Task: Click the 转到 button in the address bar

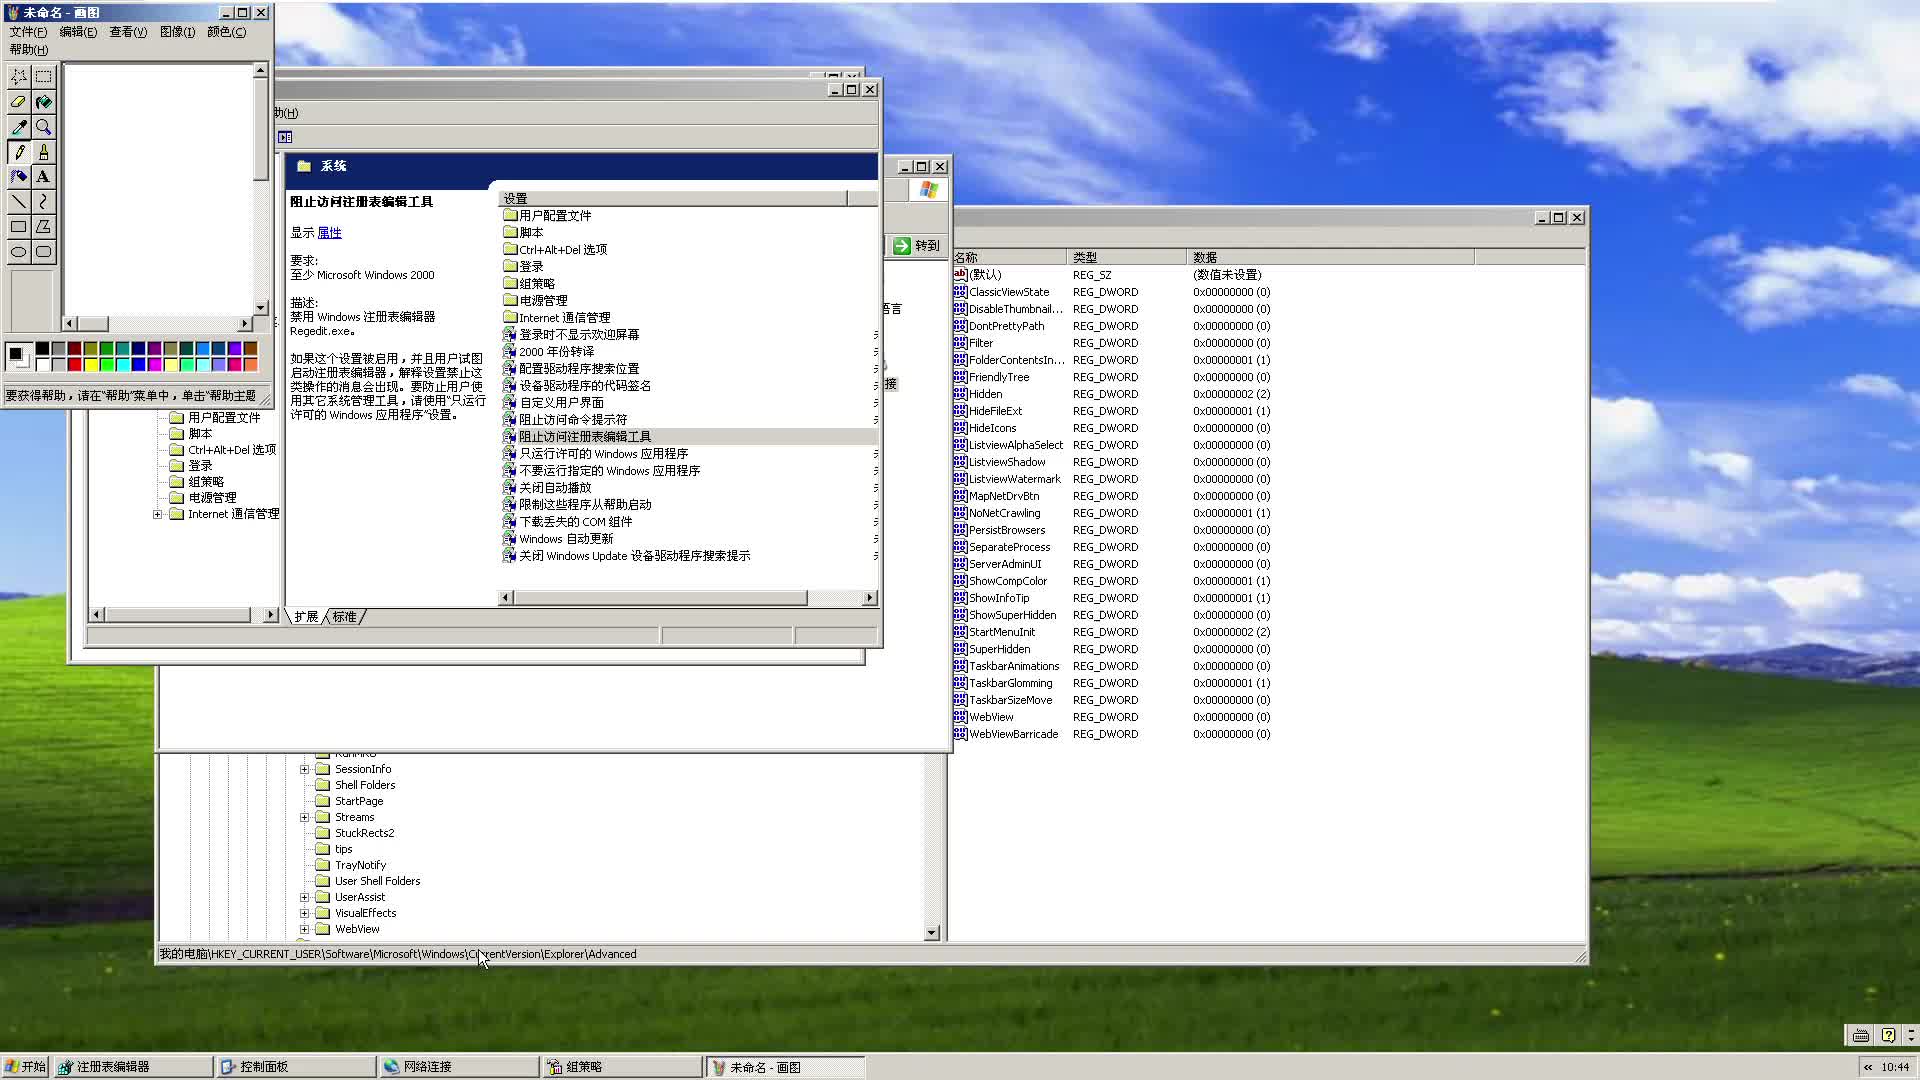Action: click(916, 245)
